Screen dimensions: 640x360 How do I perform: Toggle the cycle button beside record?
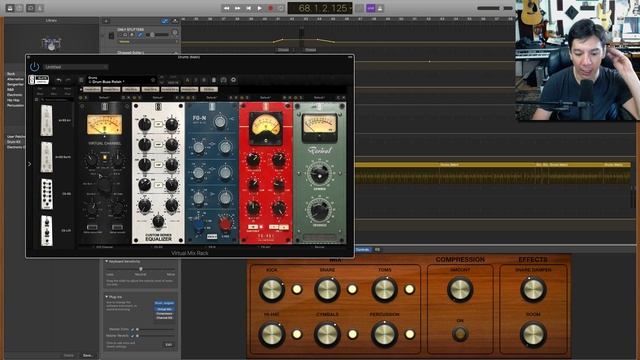281,8
